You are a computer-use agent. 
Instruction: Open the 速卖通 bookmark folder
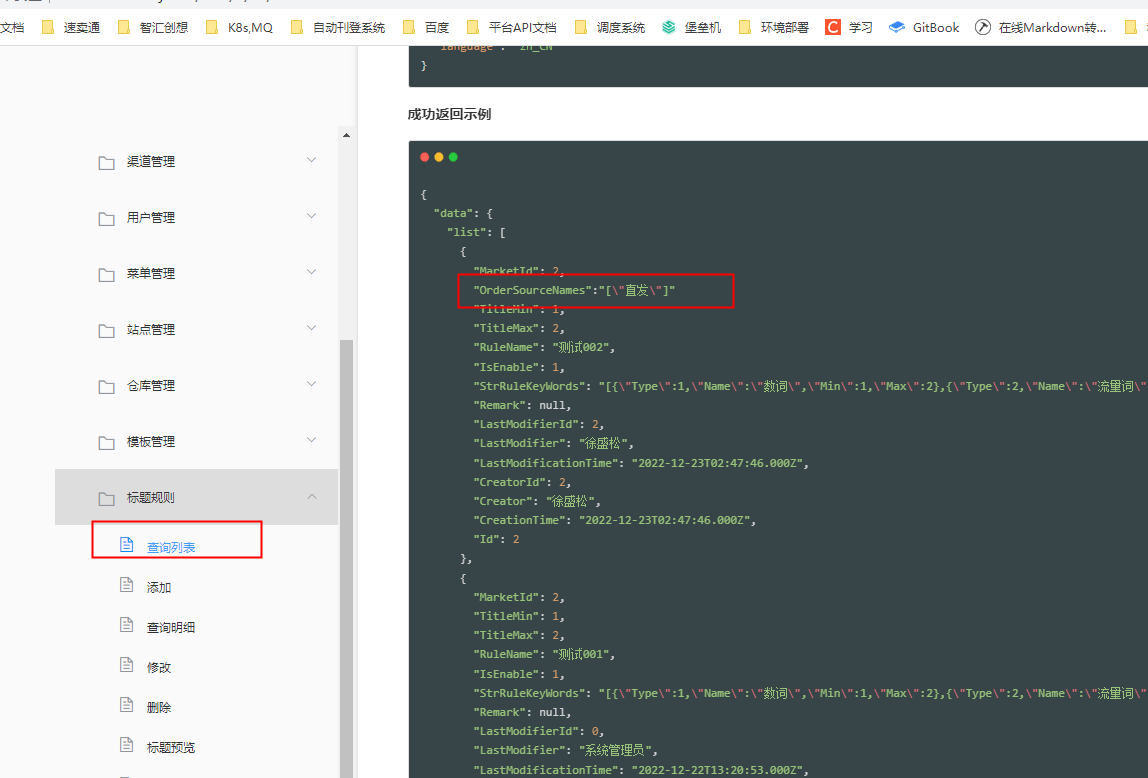pos(71,28)
